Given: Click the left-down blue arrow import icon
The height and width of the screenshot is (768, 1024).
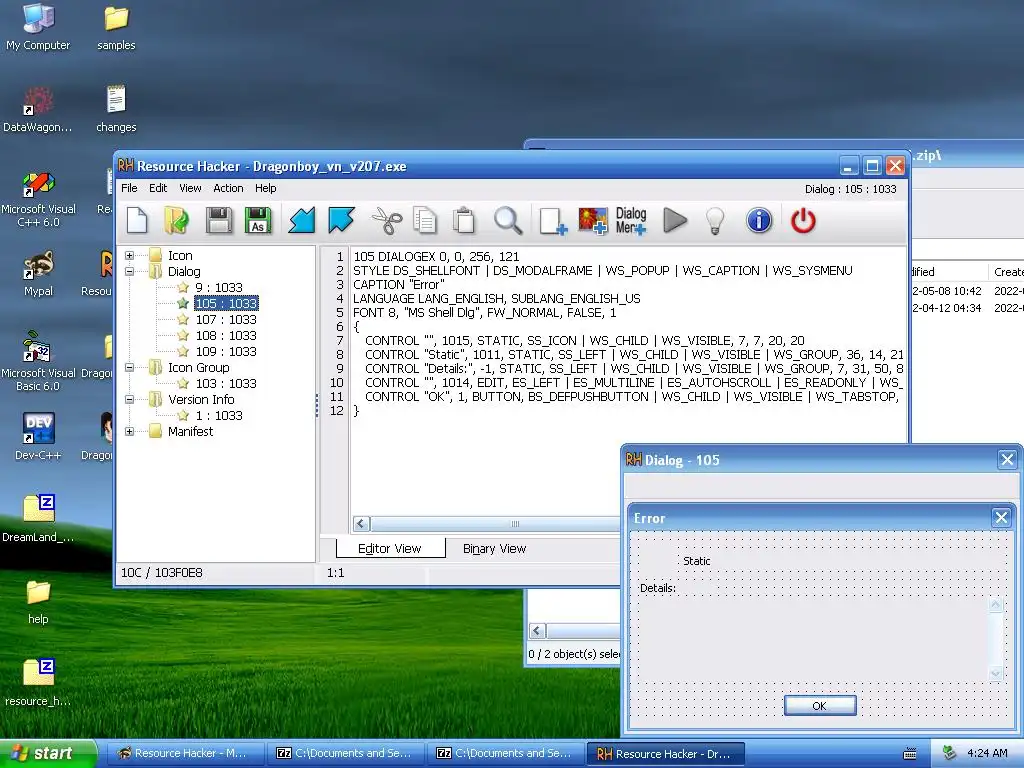Looking at the screenshot, I should pos(302,221).
